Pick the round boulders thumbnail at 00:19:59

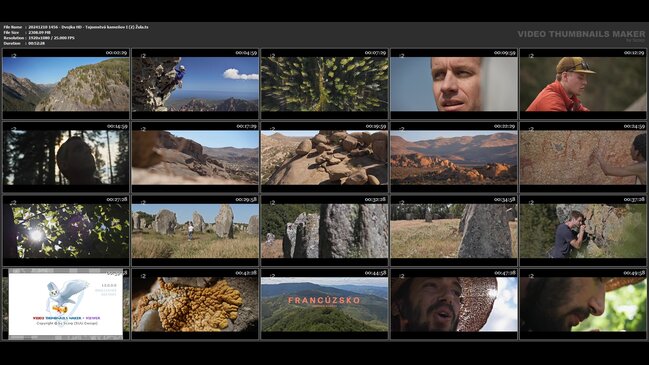click(324, 157)
